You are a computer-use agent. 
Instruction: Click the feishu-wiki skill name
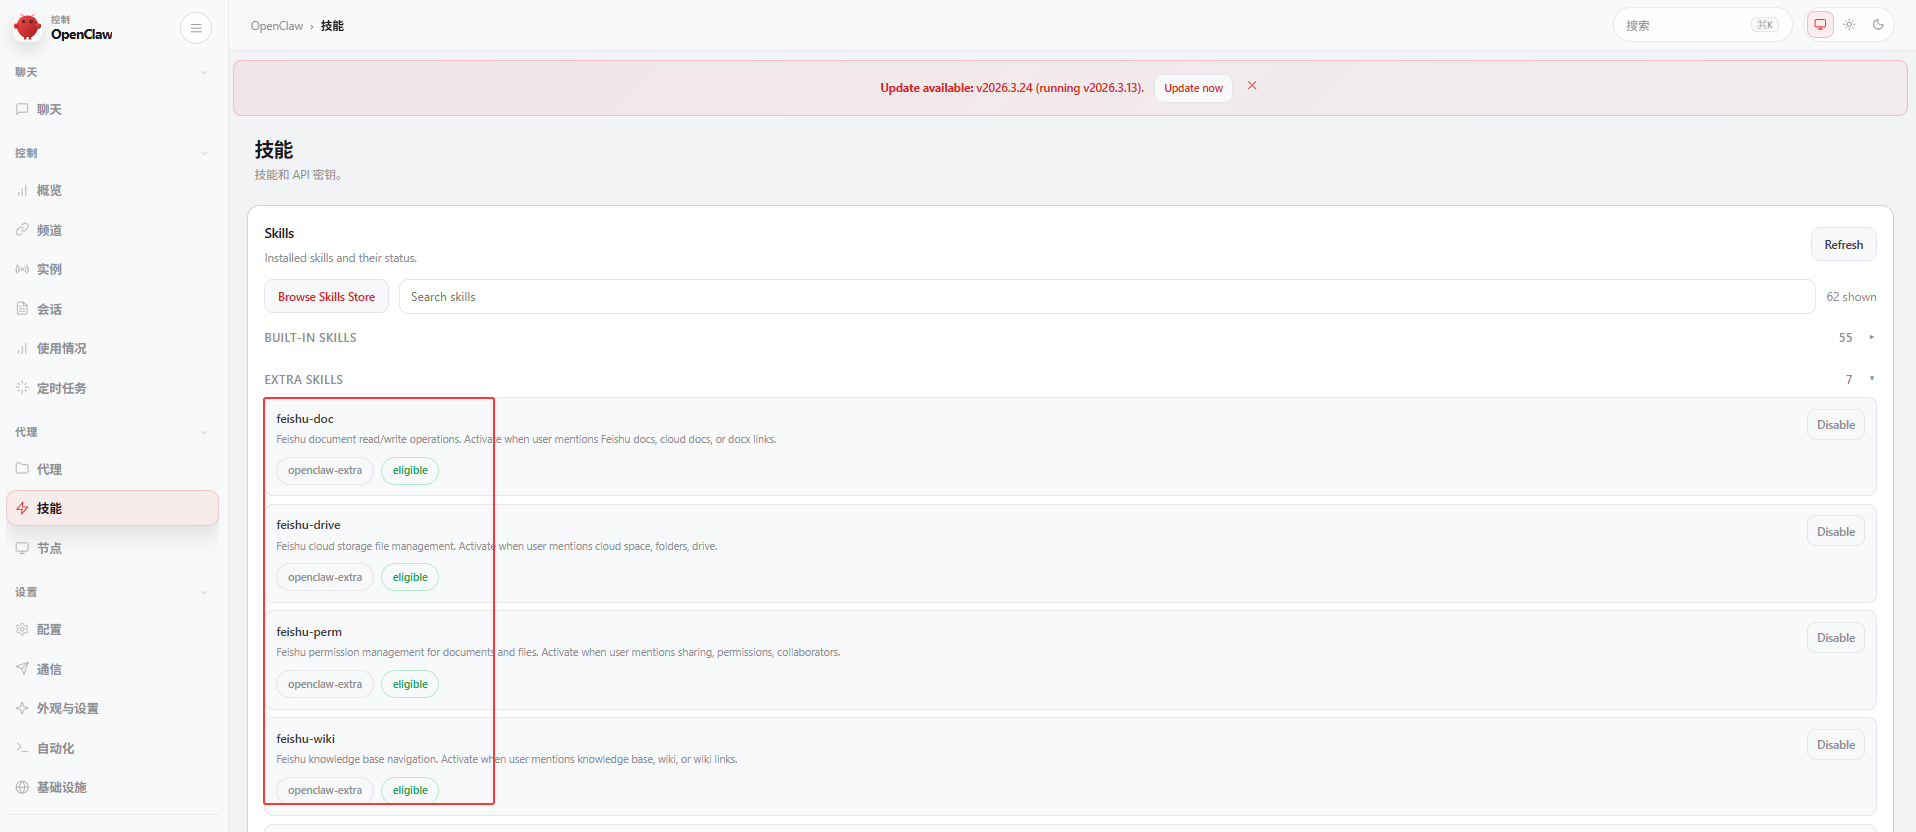[306, 739]
